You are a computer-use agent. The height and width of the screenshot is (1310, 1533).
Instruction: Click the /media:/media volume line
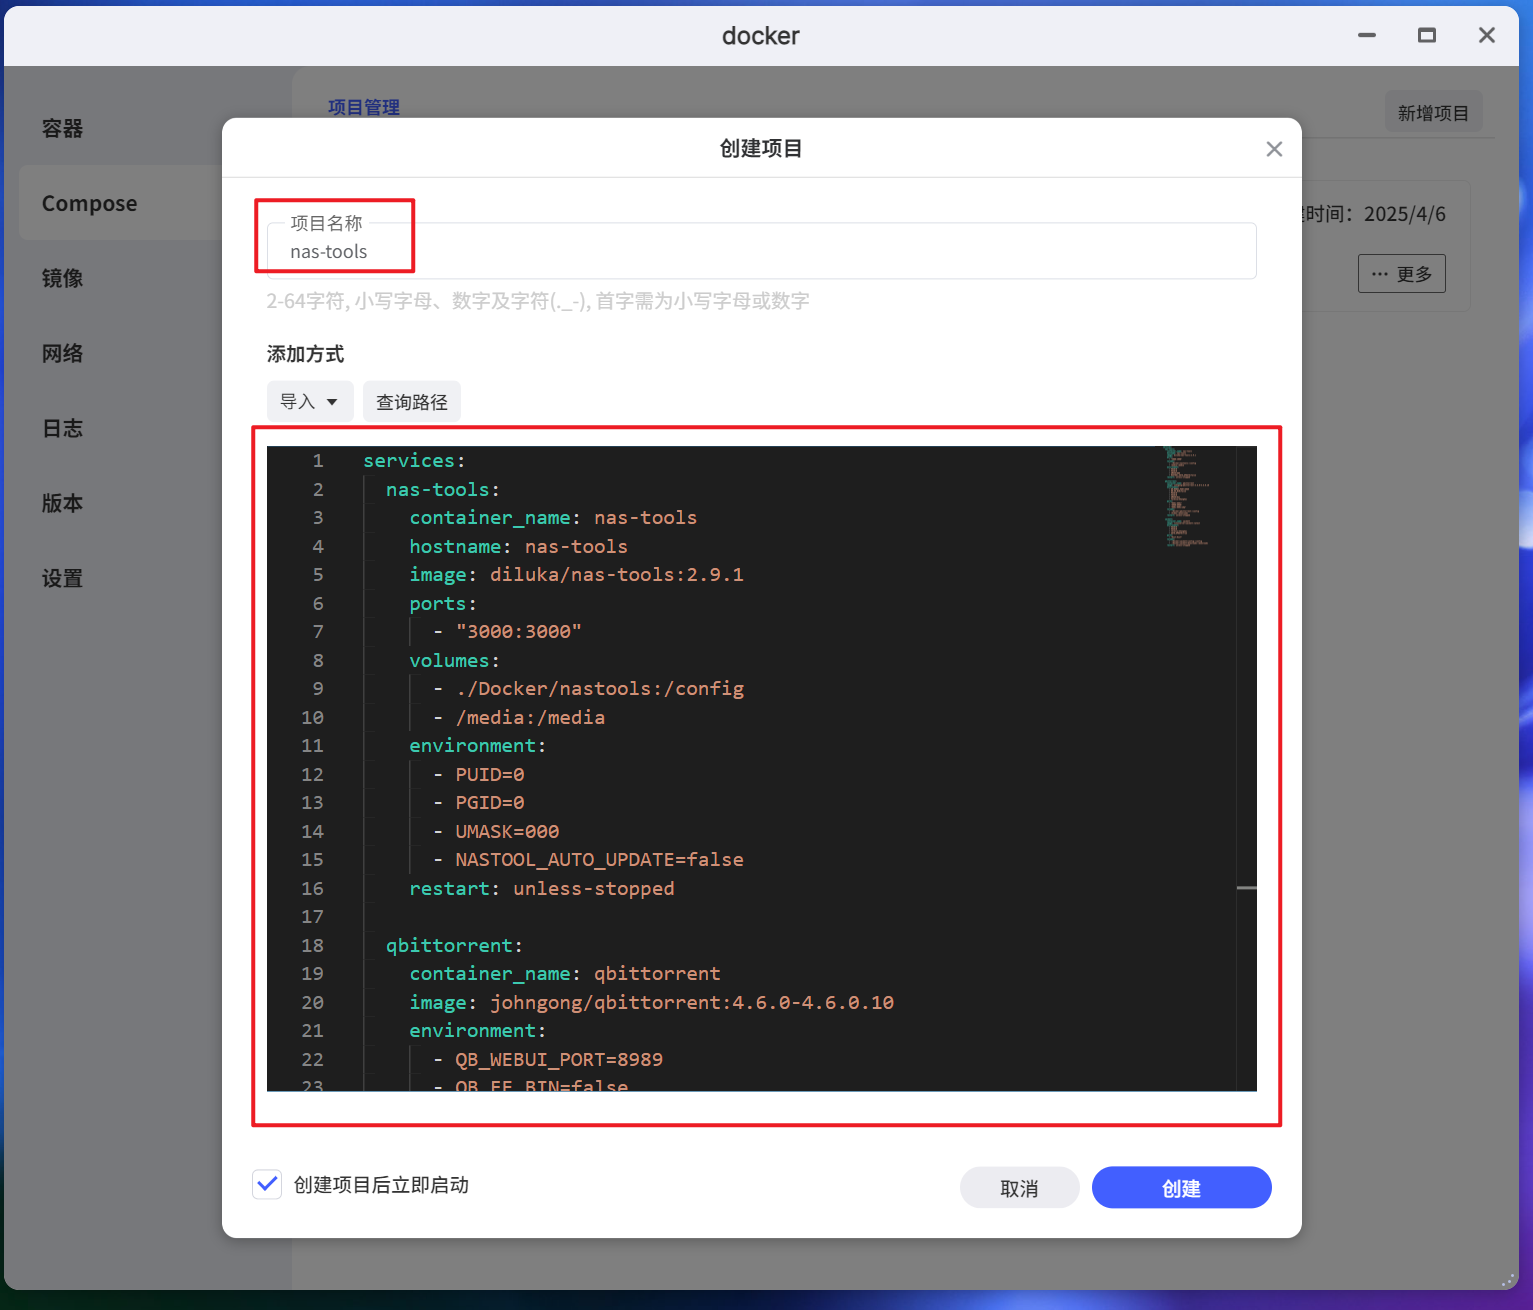(x=519, y=718)
